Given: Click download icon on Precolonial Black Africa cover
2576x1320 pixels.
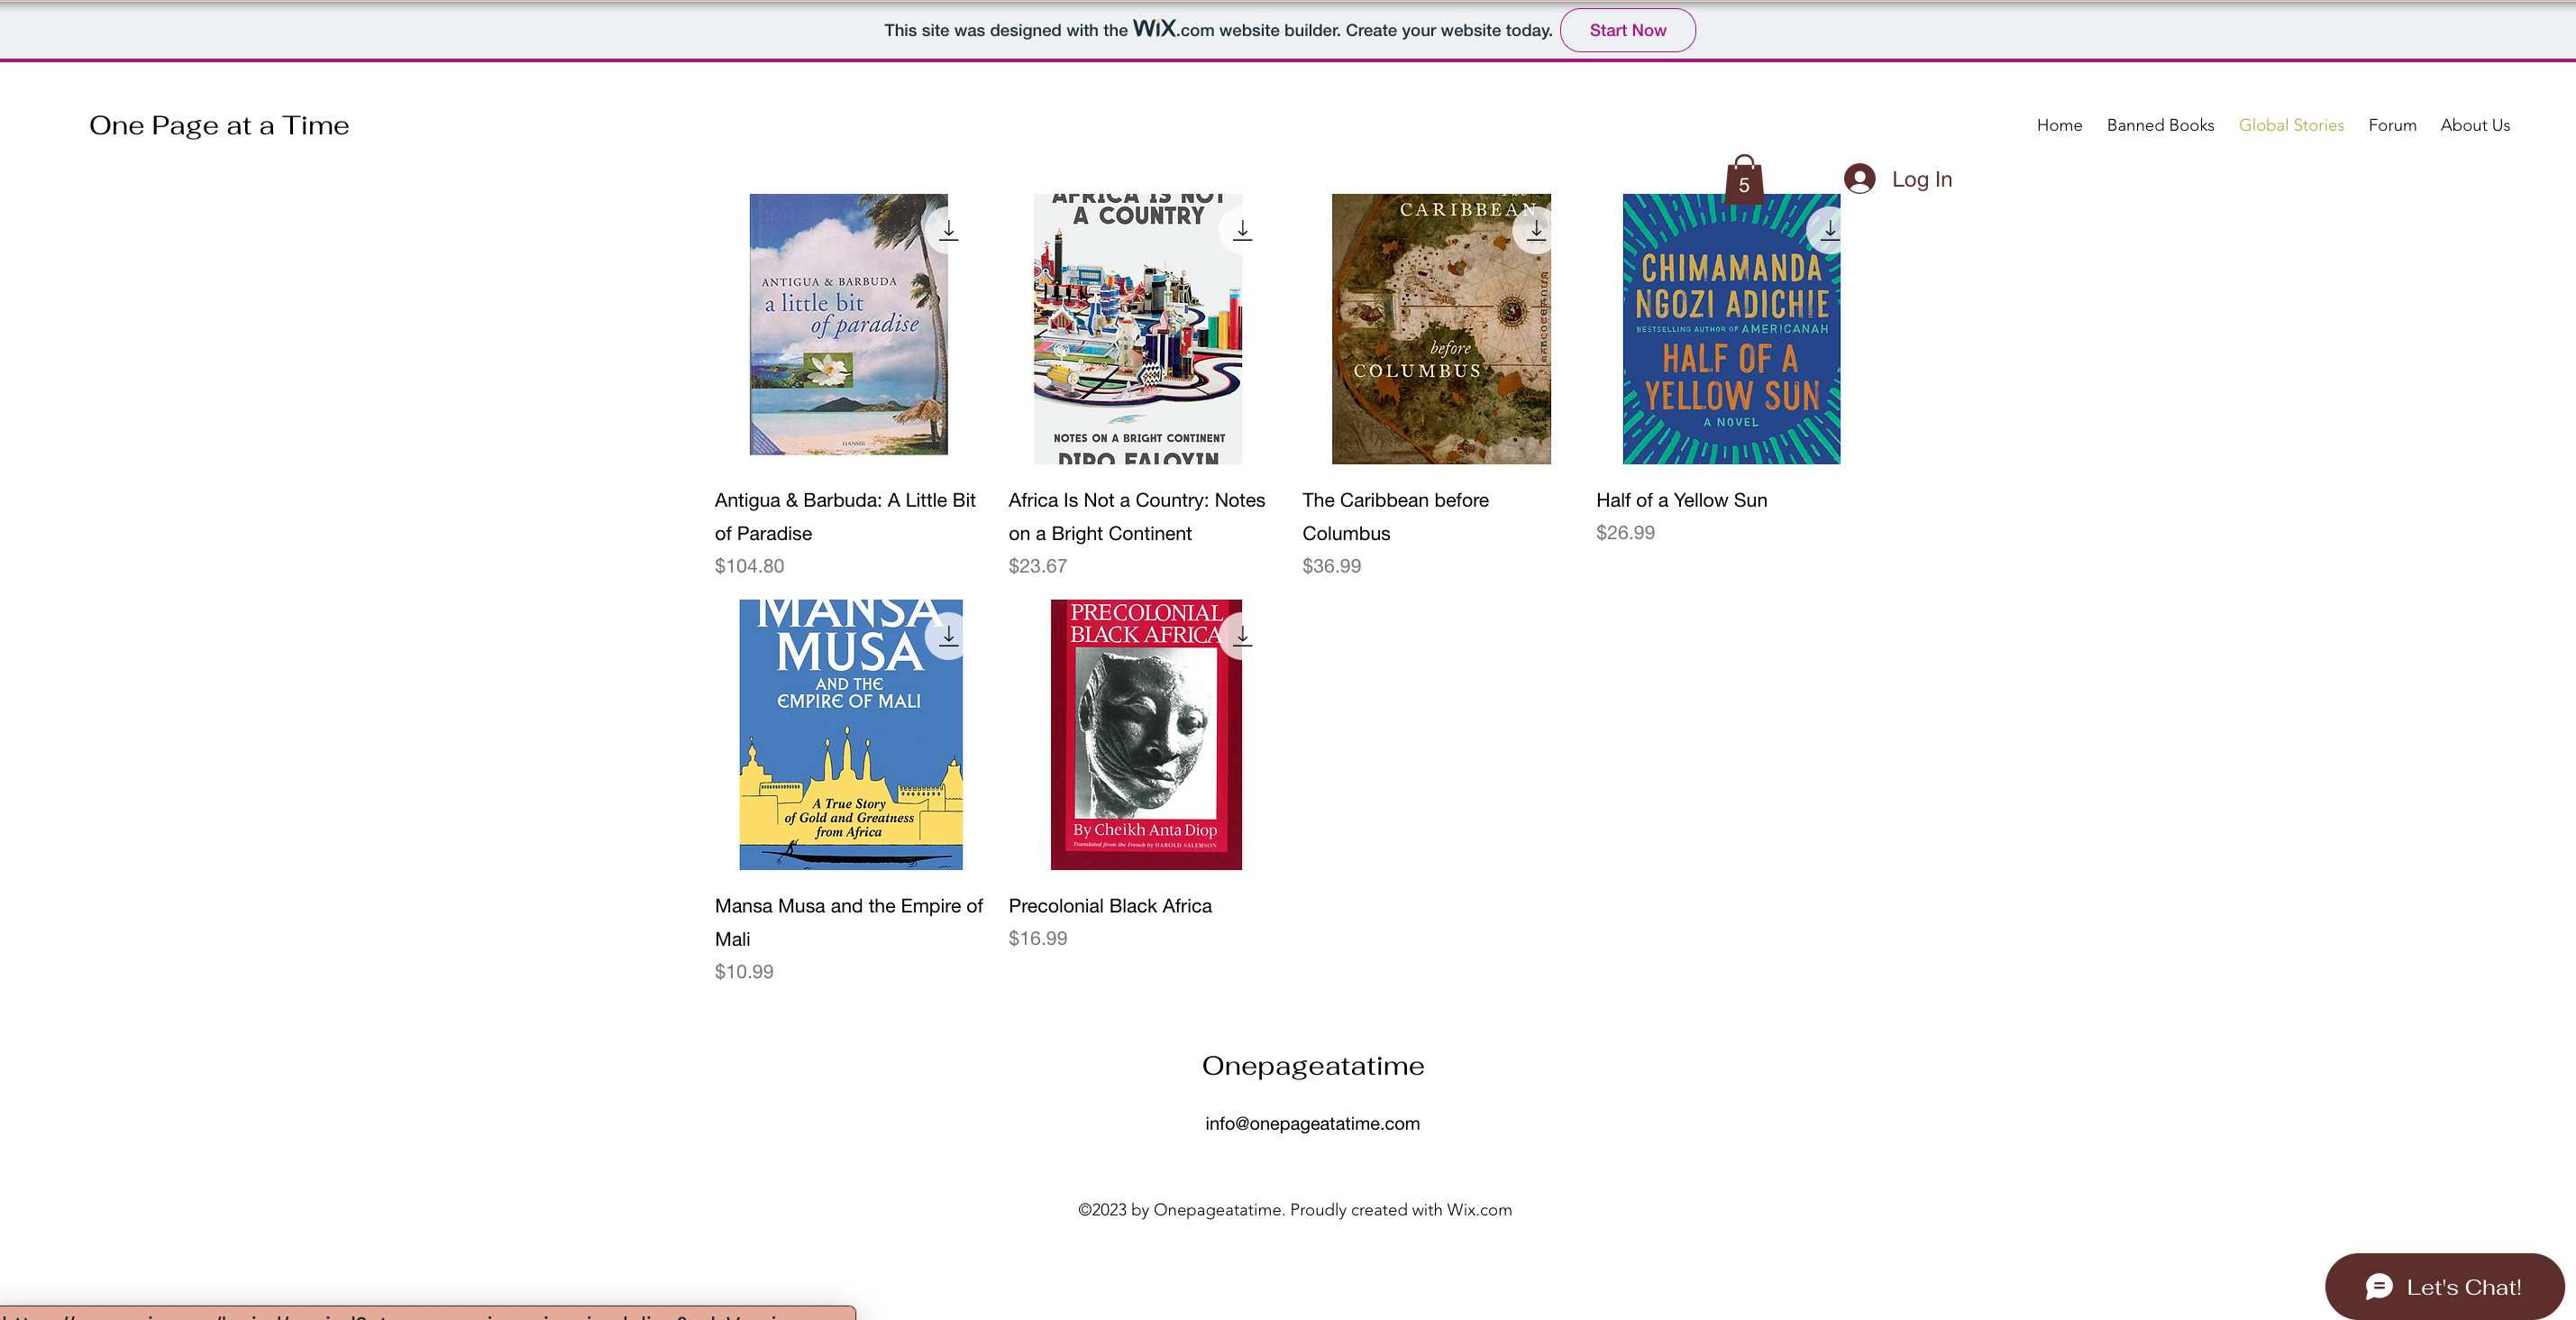Looking at the screenshot, I should tap(1242, 636).
